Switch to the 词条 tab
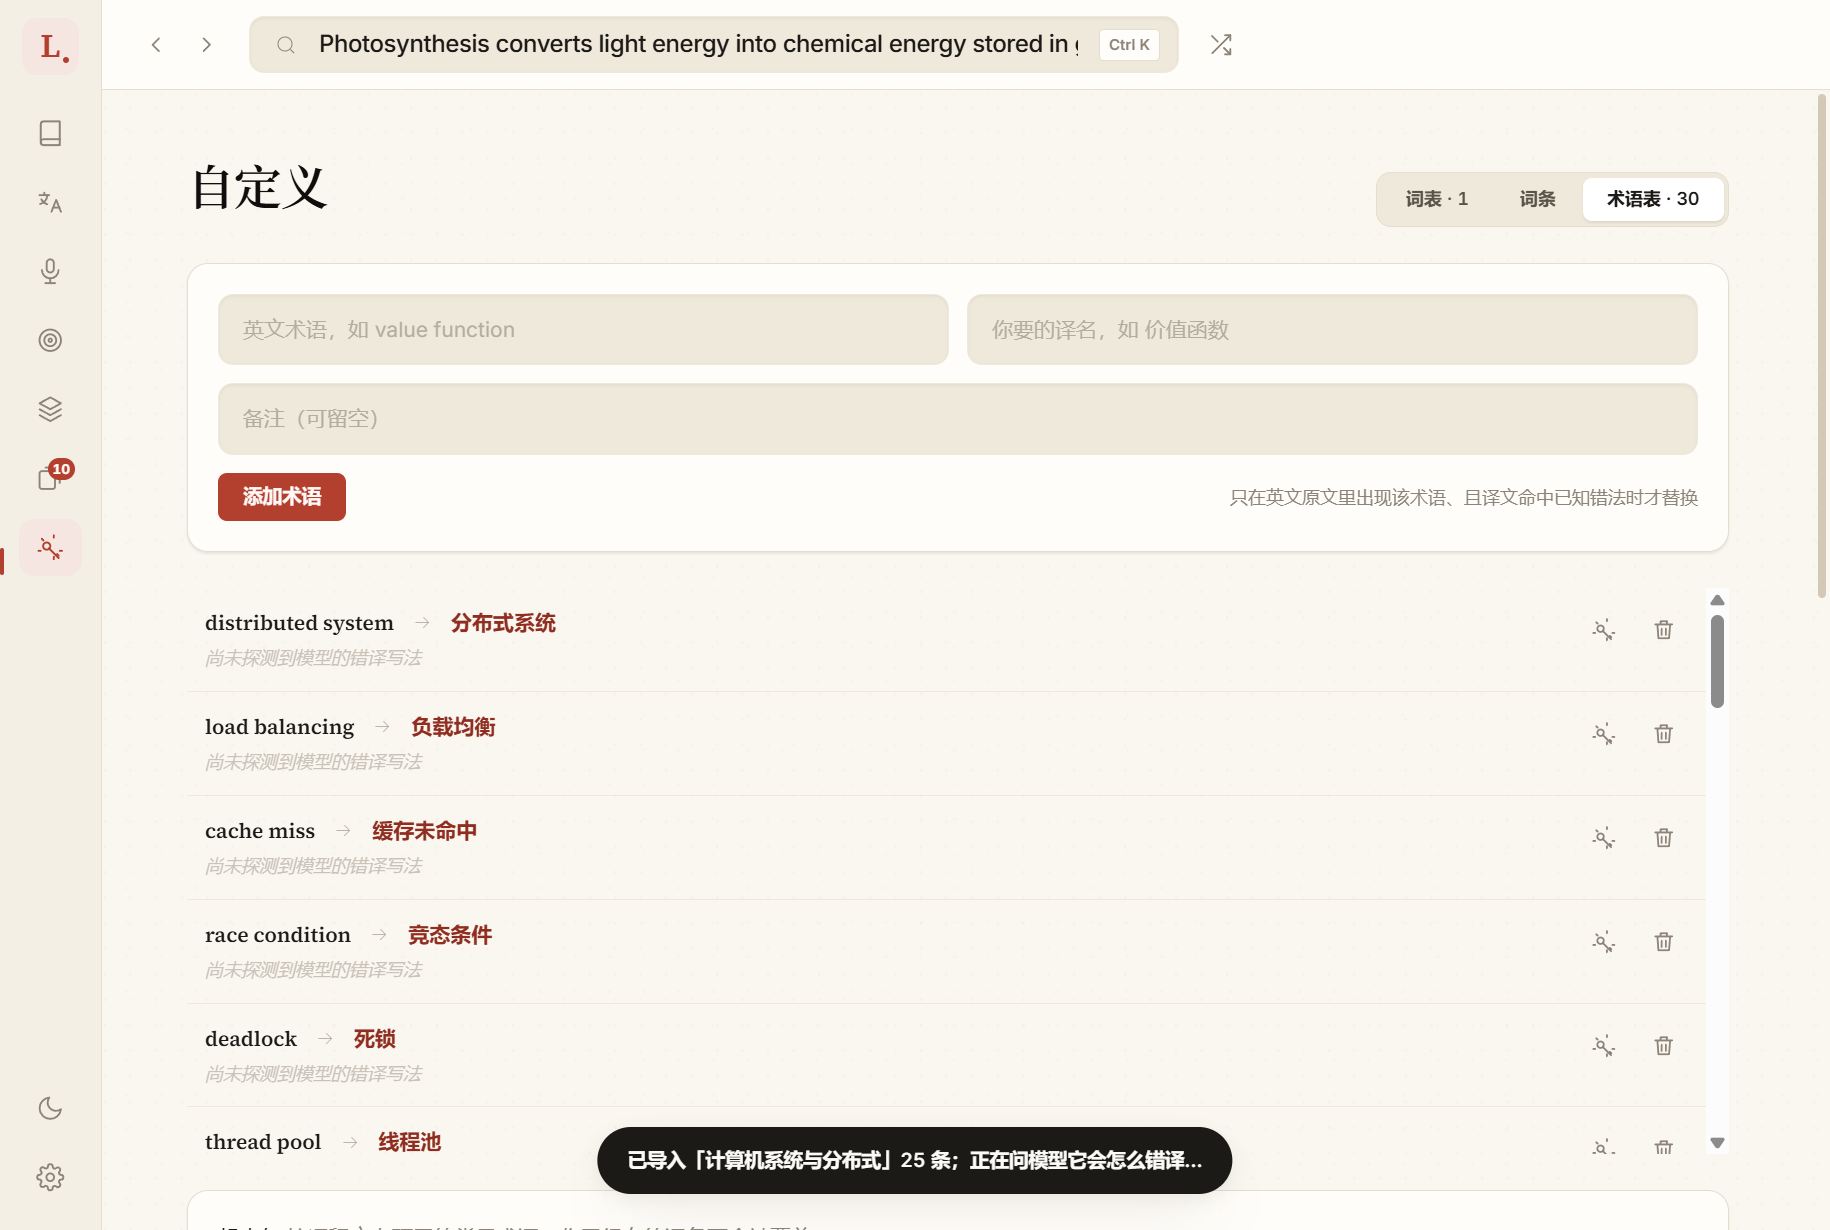Viewport: 1830px width, 1230px height. click(x=1538, y=199)
